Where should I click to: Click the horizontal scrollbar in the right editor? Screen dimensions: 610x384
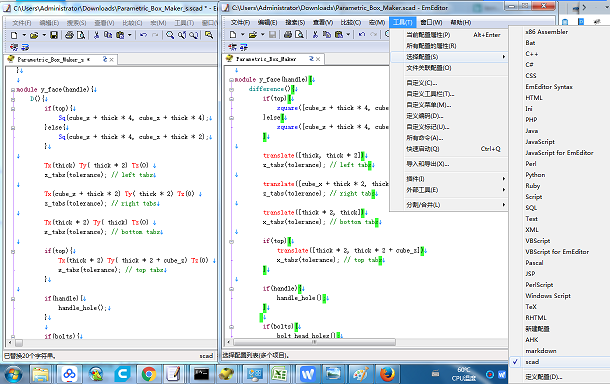pyautogui.click(x=314, y=342)
